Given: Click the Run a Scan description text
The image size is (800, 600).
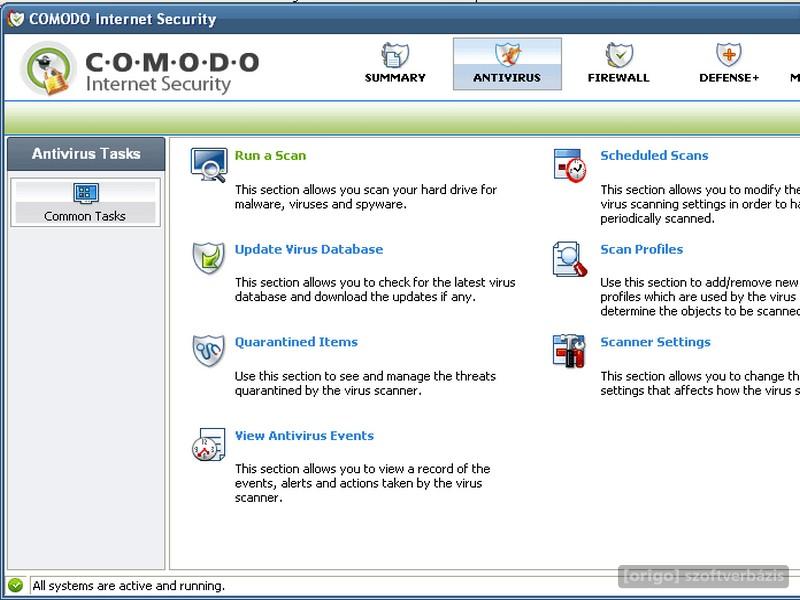Looking at the screenshot, I should point(365,197).
